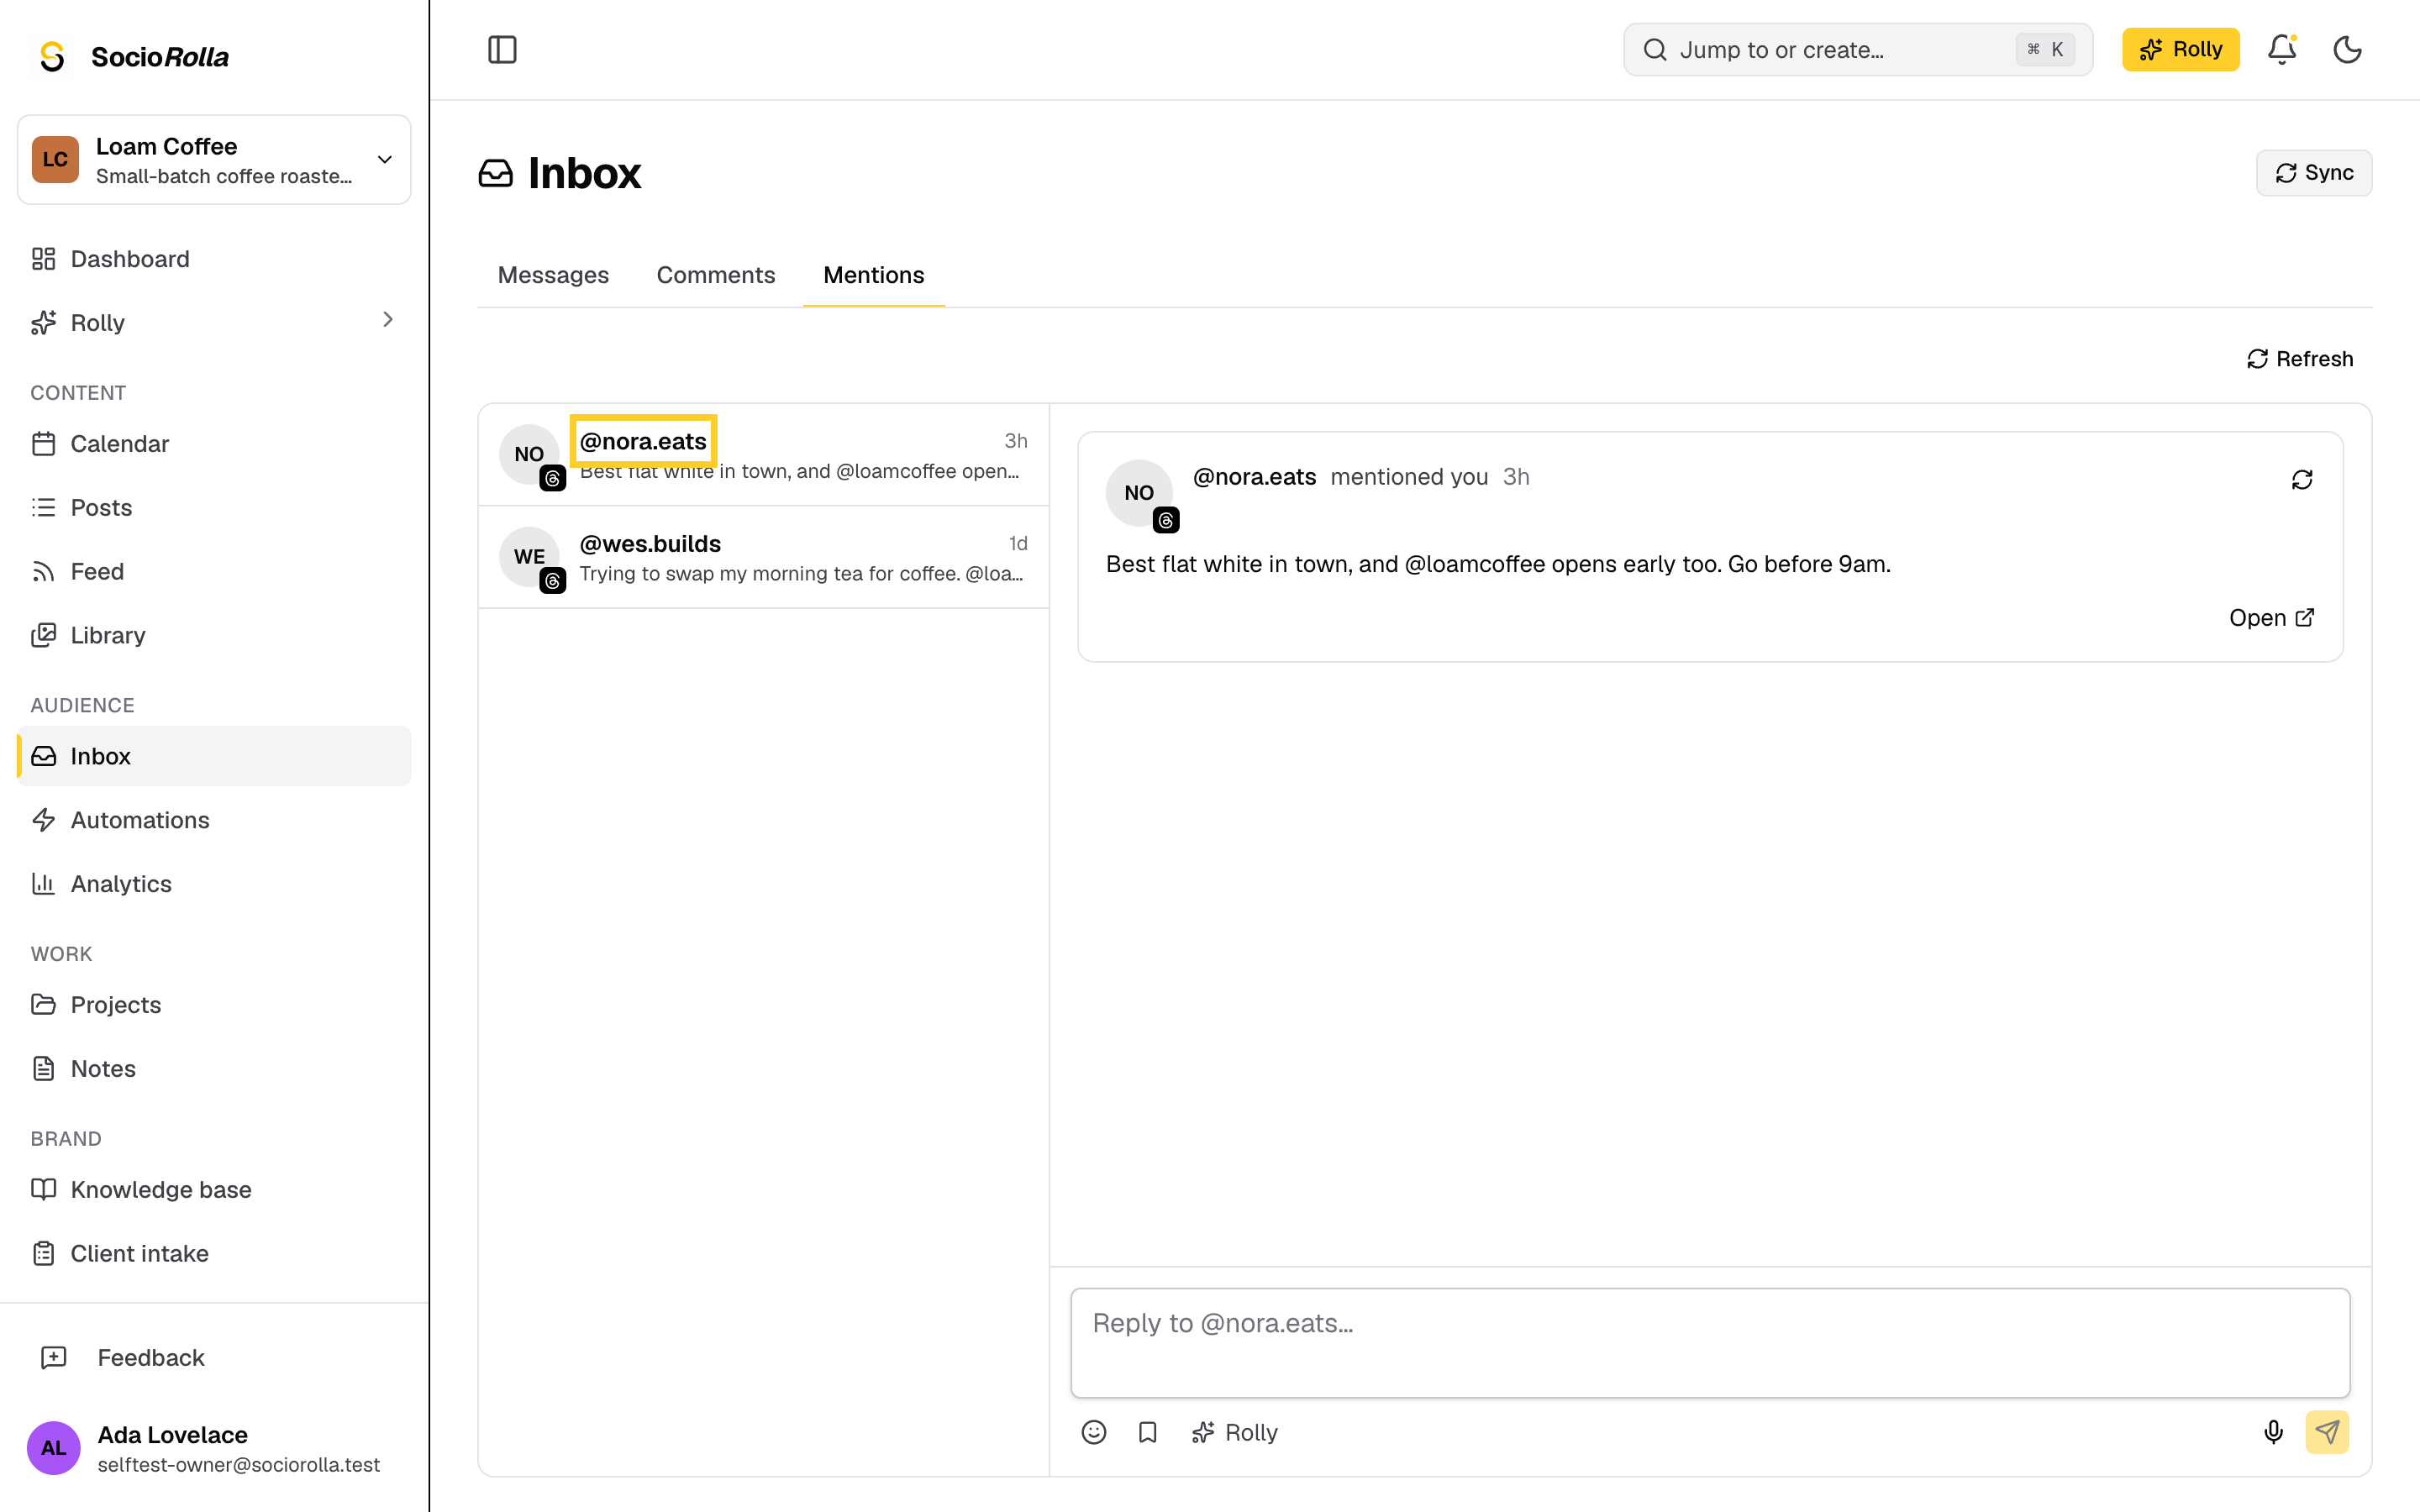Open Projects under Work
The width and height of the screenshot is (2420, 1512).
point(214,1005)
